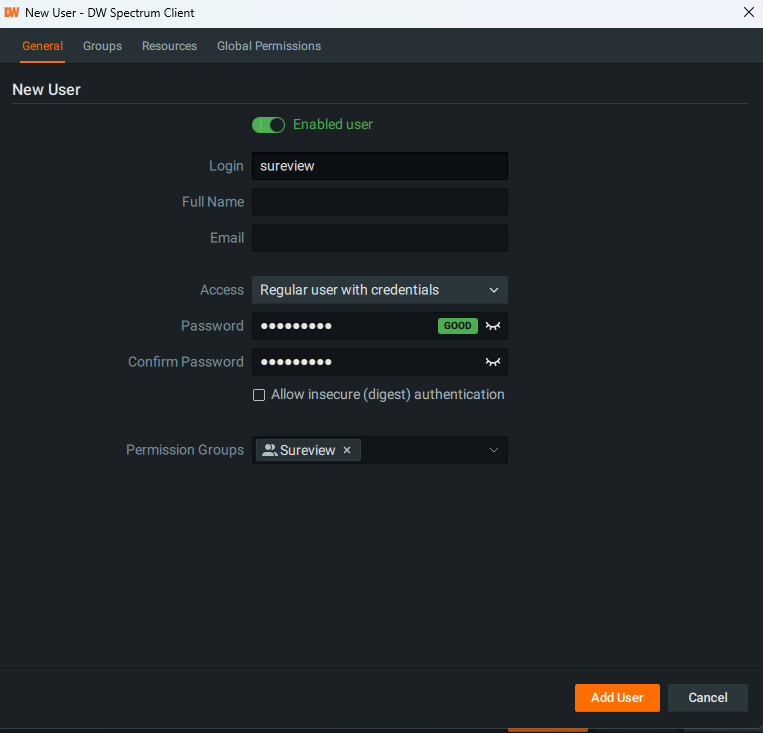Toggle the Enabled user switch
Image resolution: width=763 pixels, height=733 pixels.
tap(268, 125)
